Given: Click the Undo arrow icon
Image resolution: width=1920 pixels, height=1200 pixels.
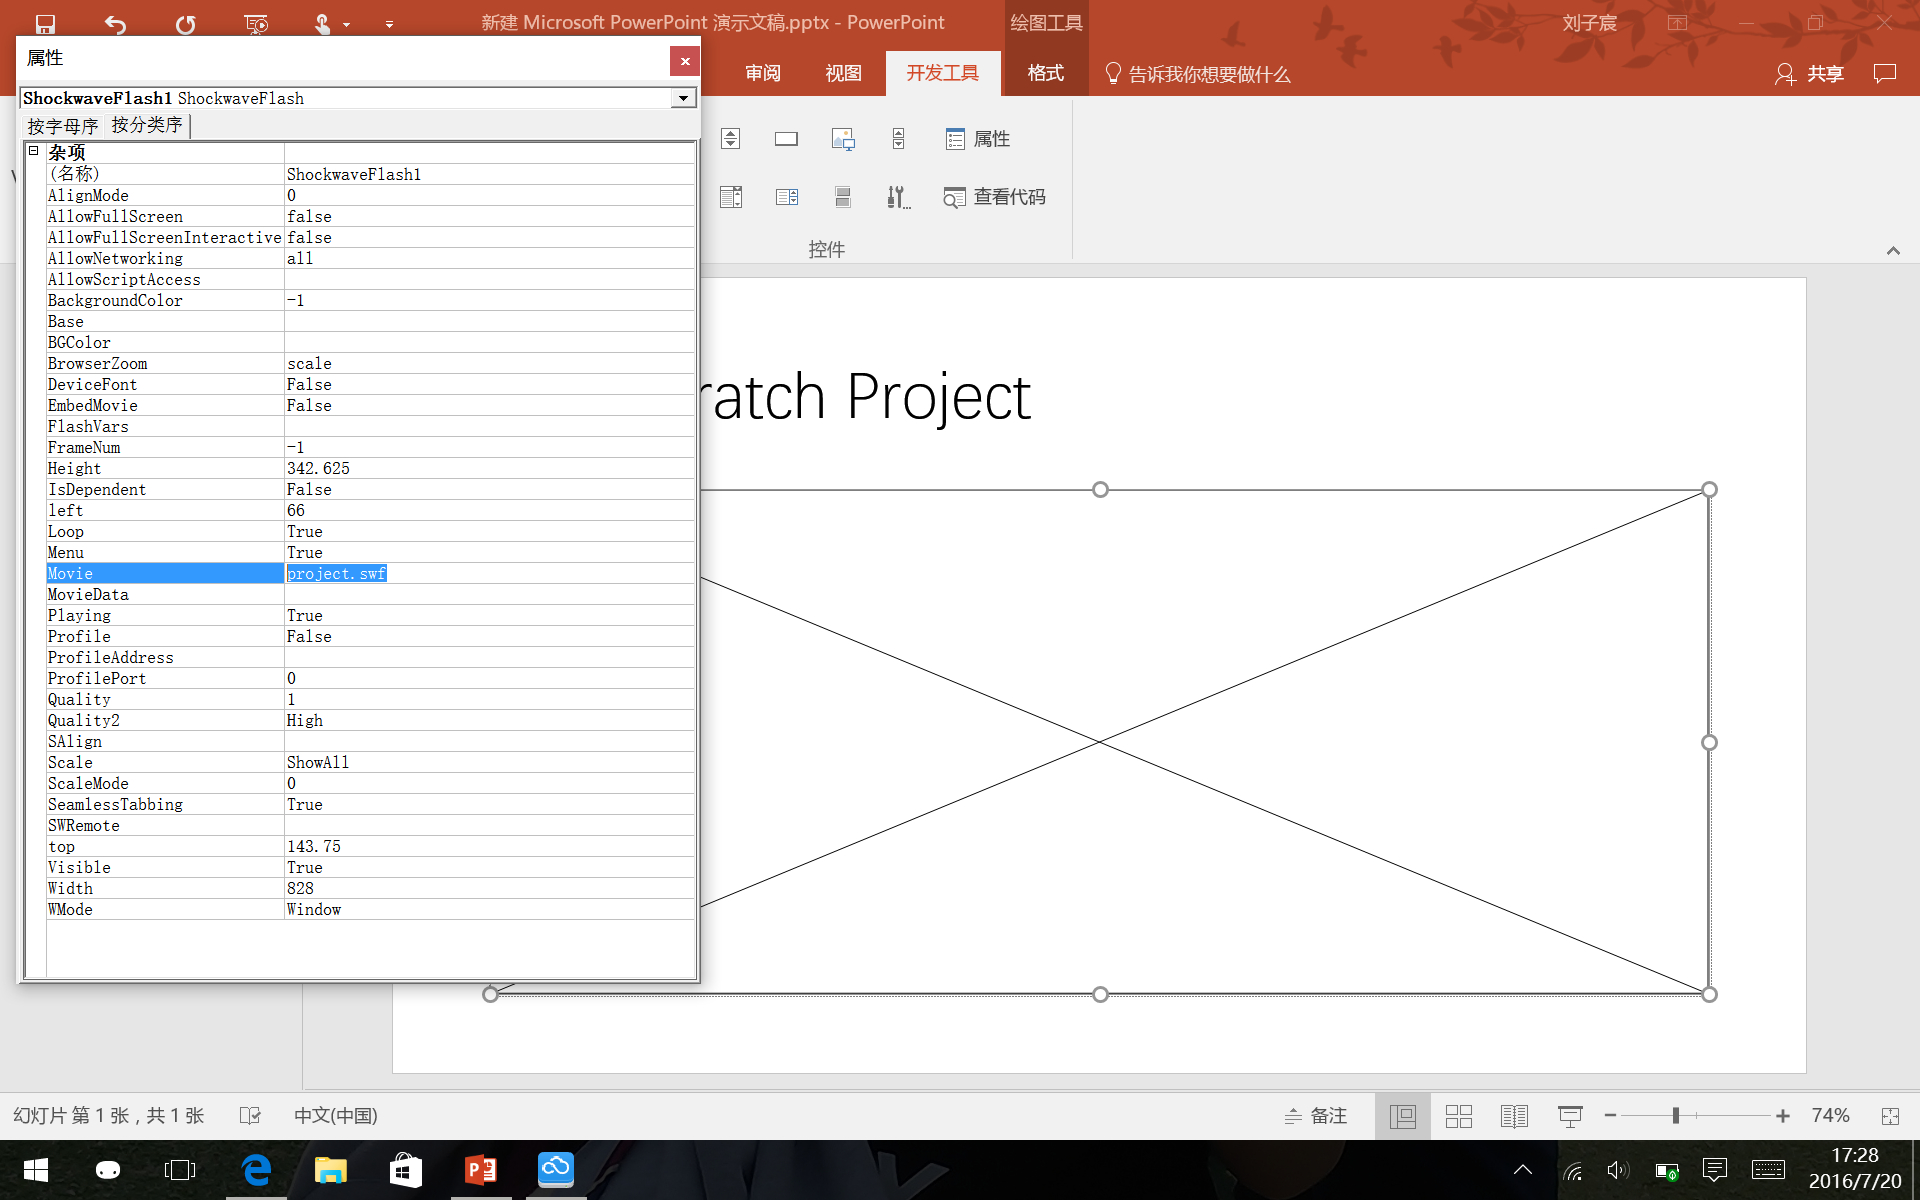Looking at the screenshot, I should click(x=115, y=24).
